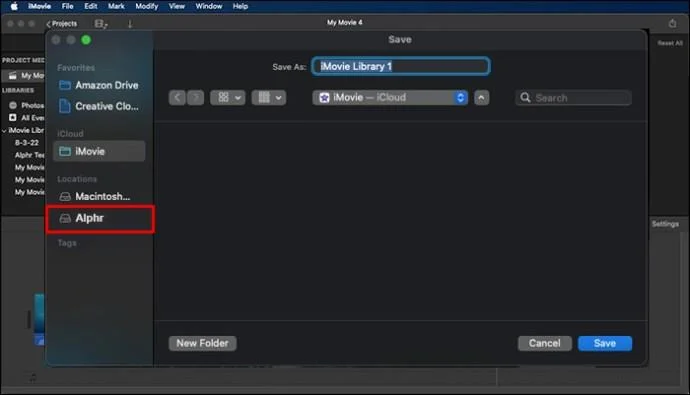
Task: Select iMovie under iCloud in sidebar
Action: coord(99,151)
